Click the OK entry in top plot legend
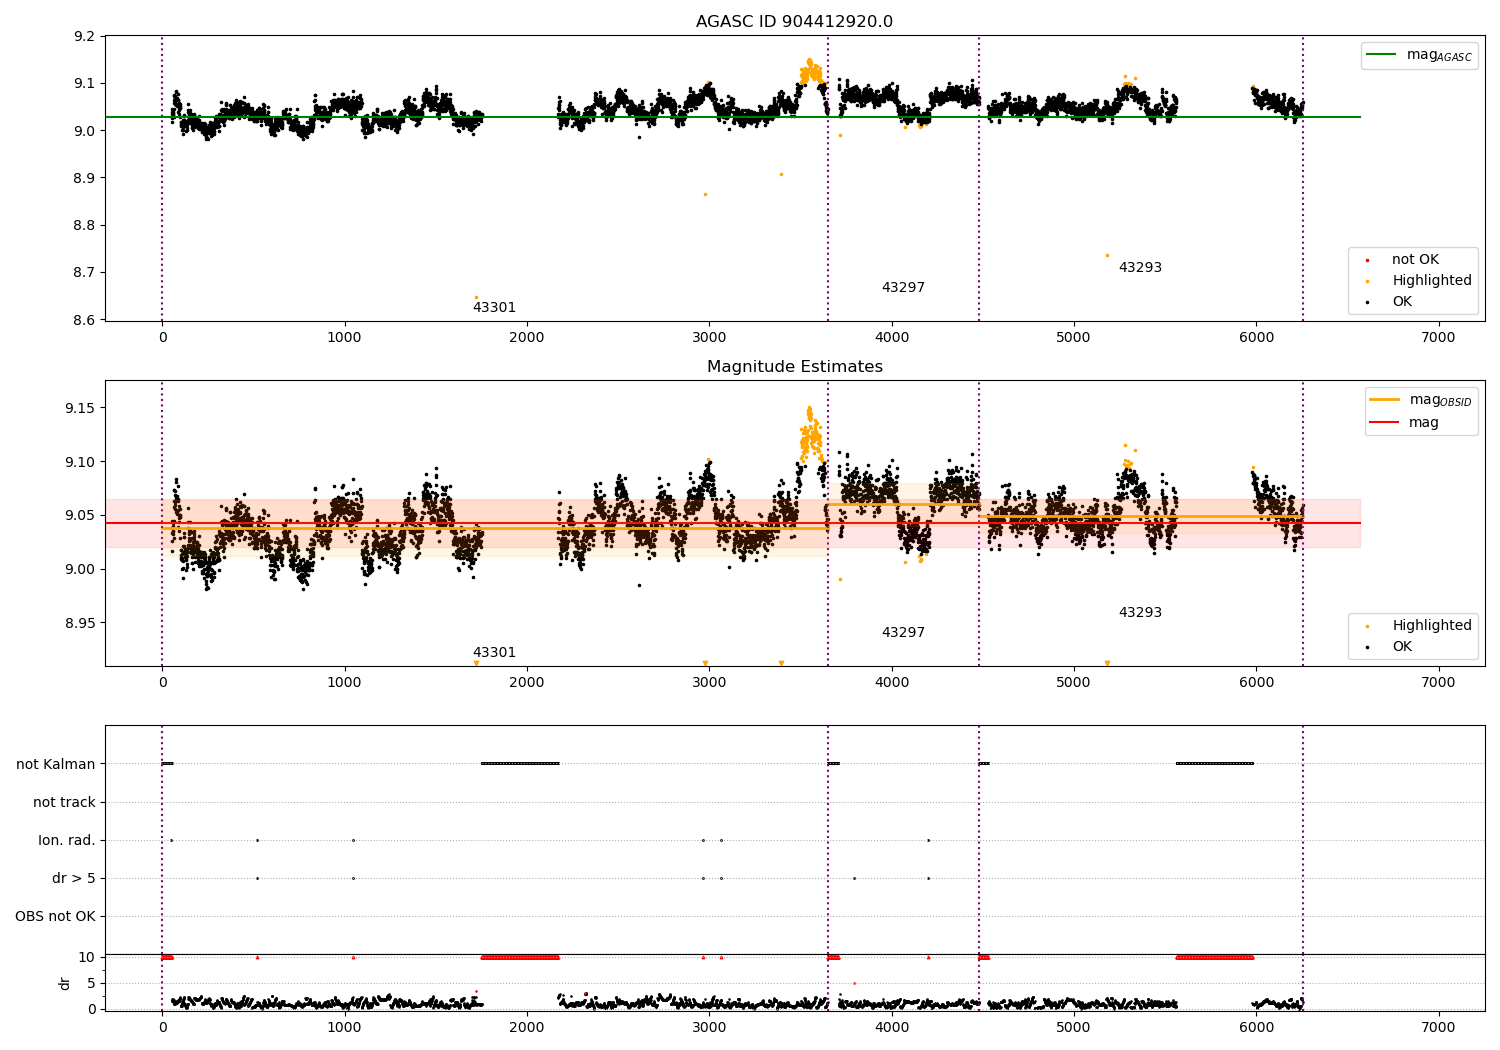 1402,302
